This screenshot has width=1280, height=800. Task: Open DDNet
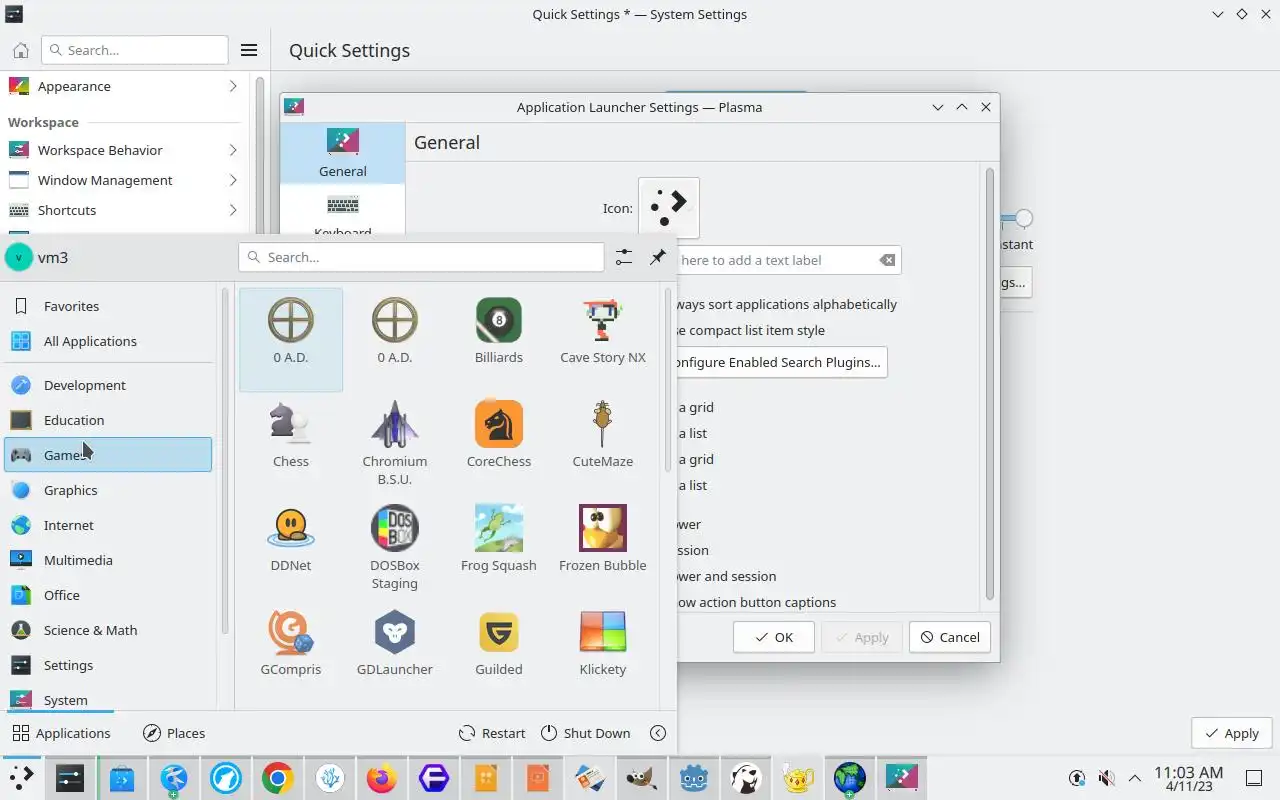pos(291,540)
